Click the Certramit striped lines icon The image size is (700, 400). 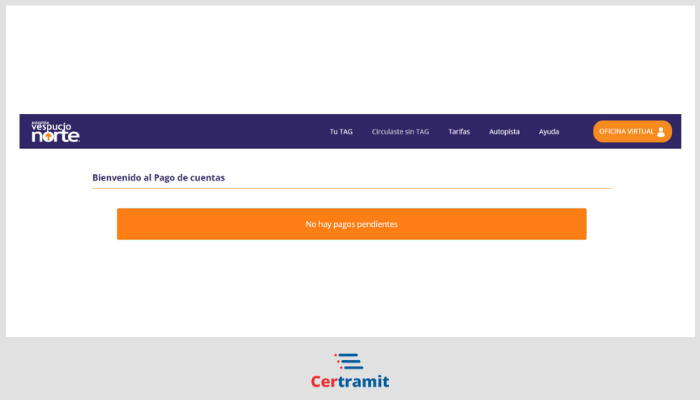pyautogui.click(x=348, y=361)
